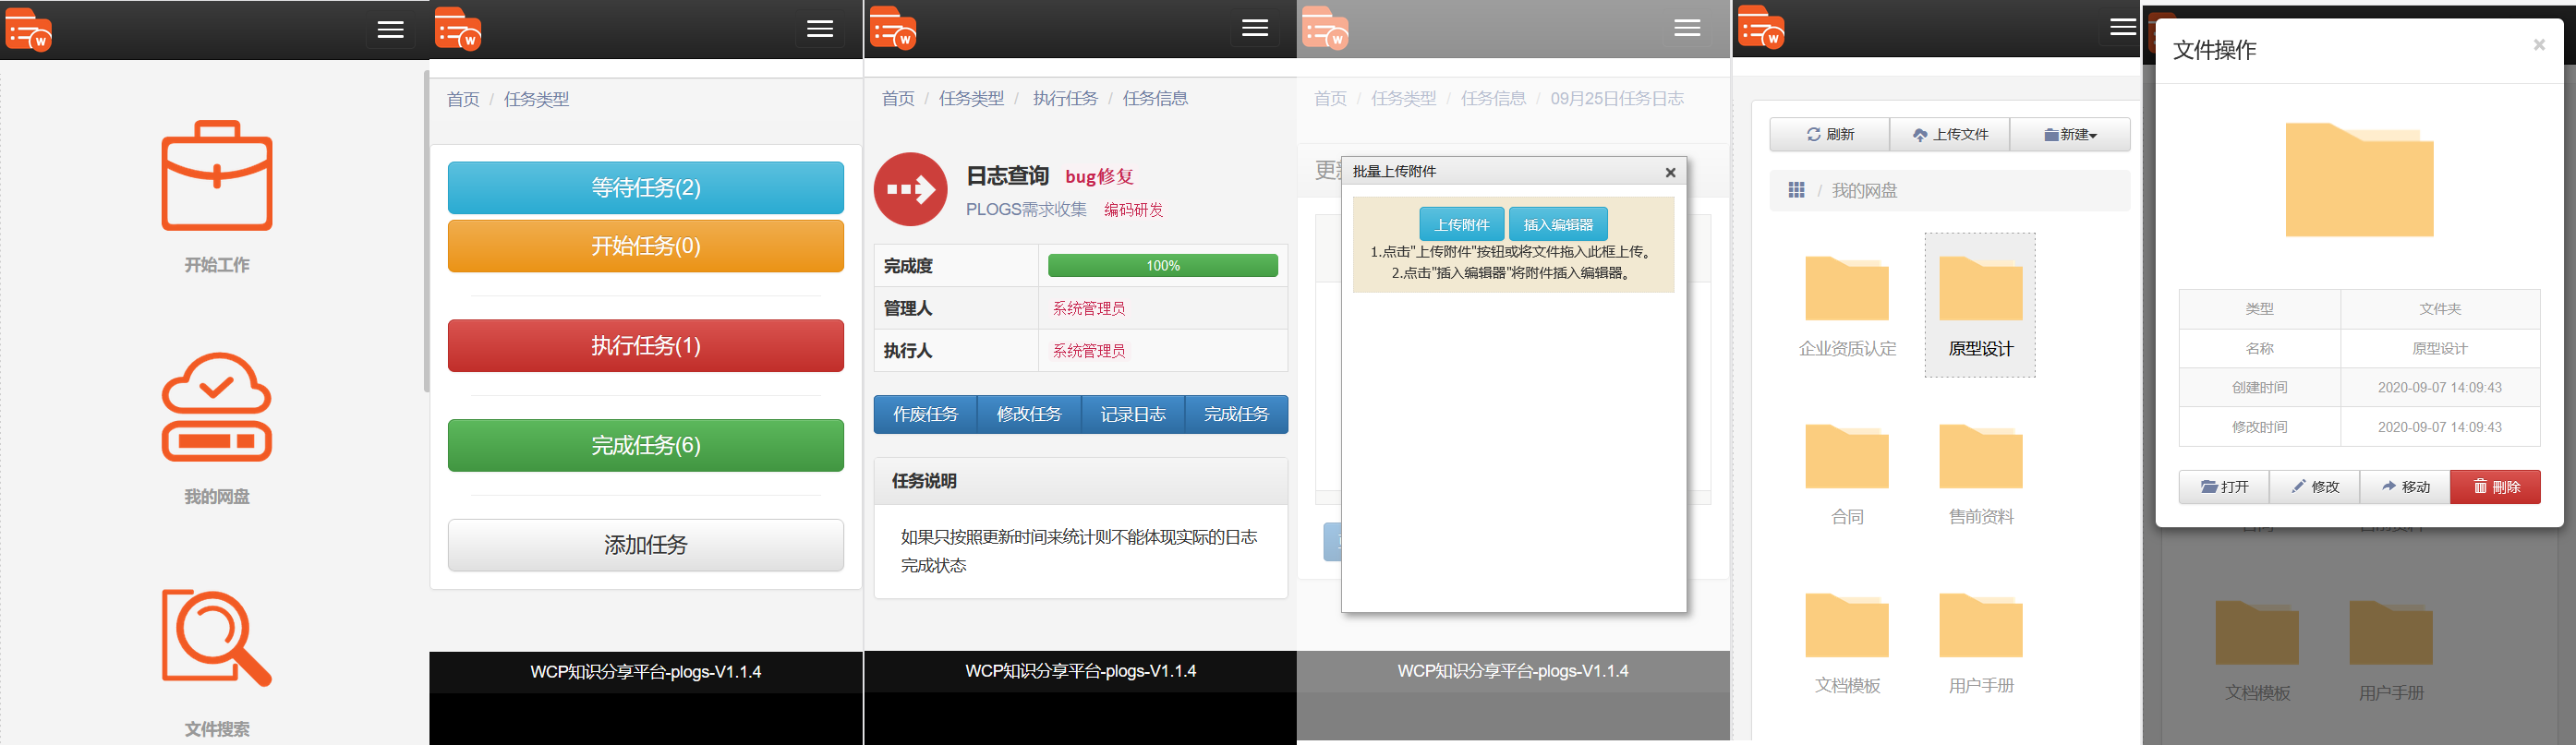Open the 文件搜索 magnifier icon
2576x745 pixels.
click(x=217, y=638)
